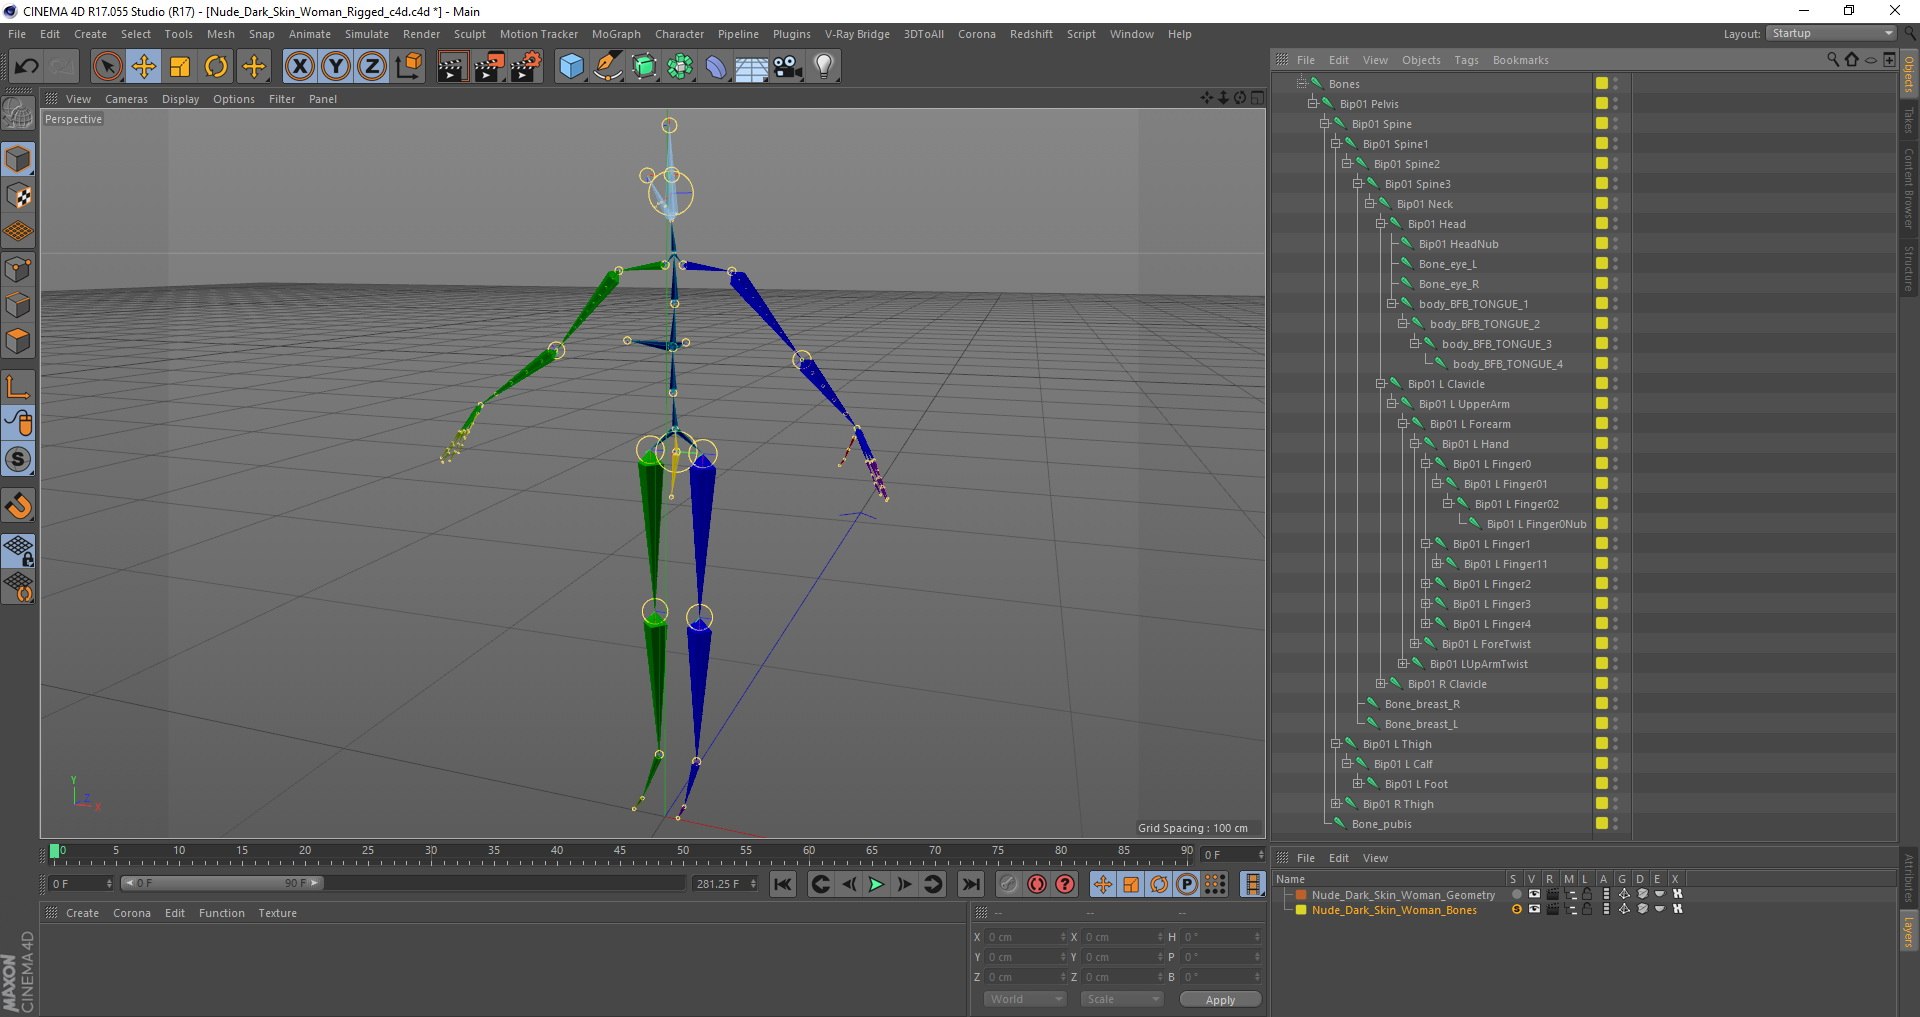This screenshot has height=1017, width=1920.
Task: Switch to Polygons mode
Action: (x=19, y=342)
